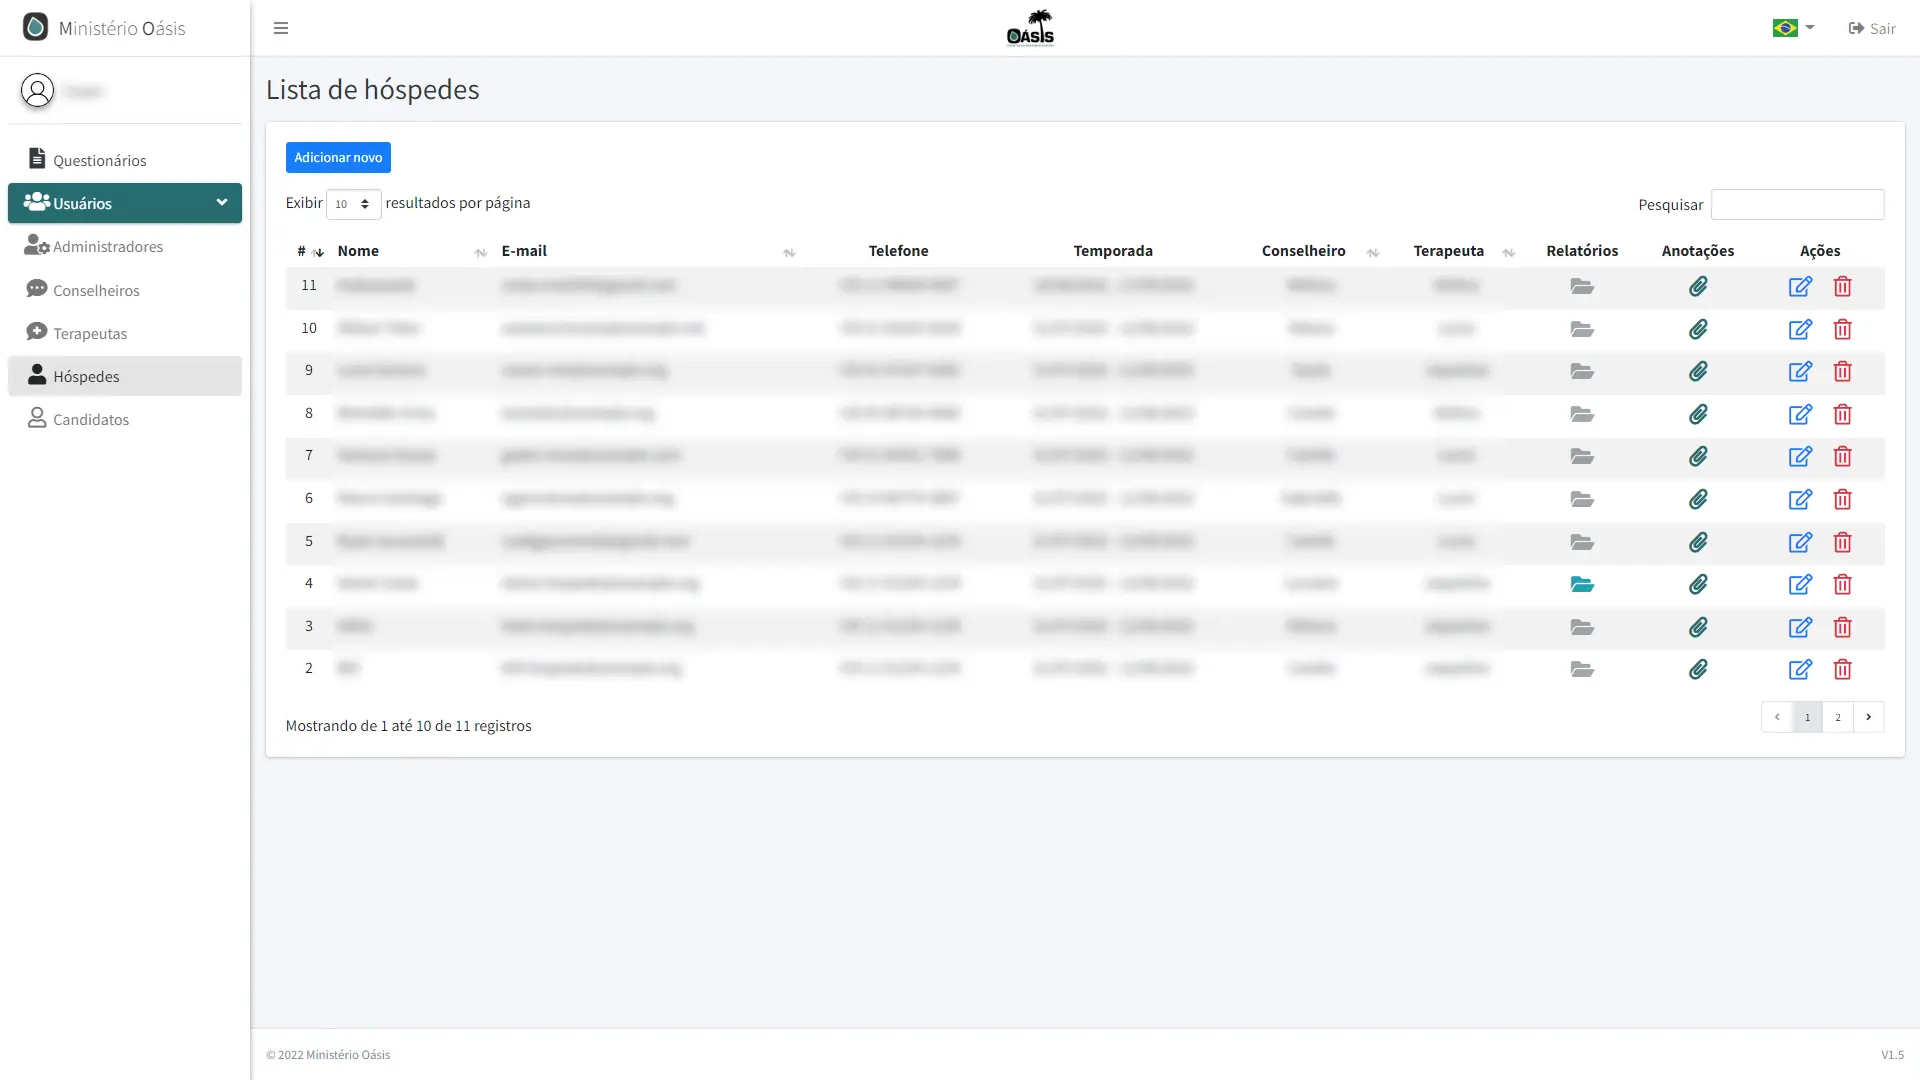Go to pagination page 2
1920x1080 pixels.
pyautogui.click(x=1838, y=717)
